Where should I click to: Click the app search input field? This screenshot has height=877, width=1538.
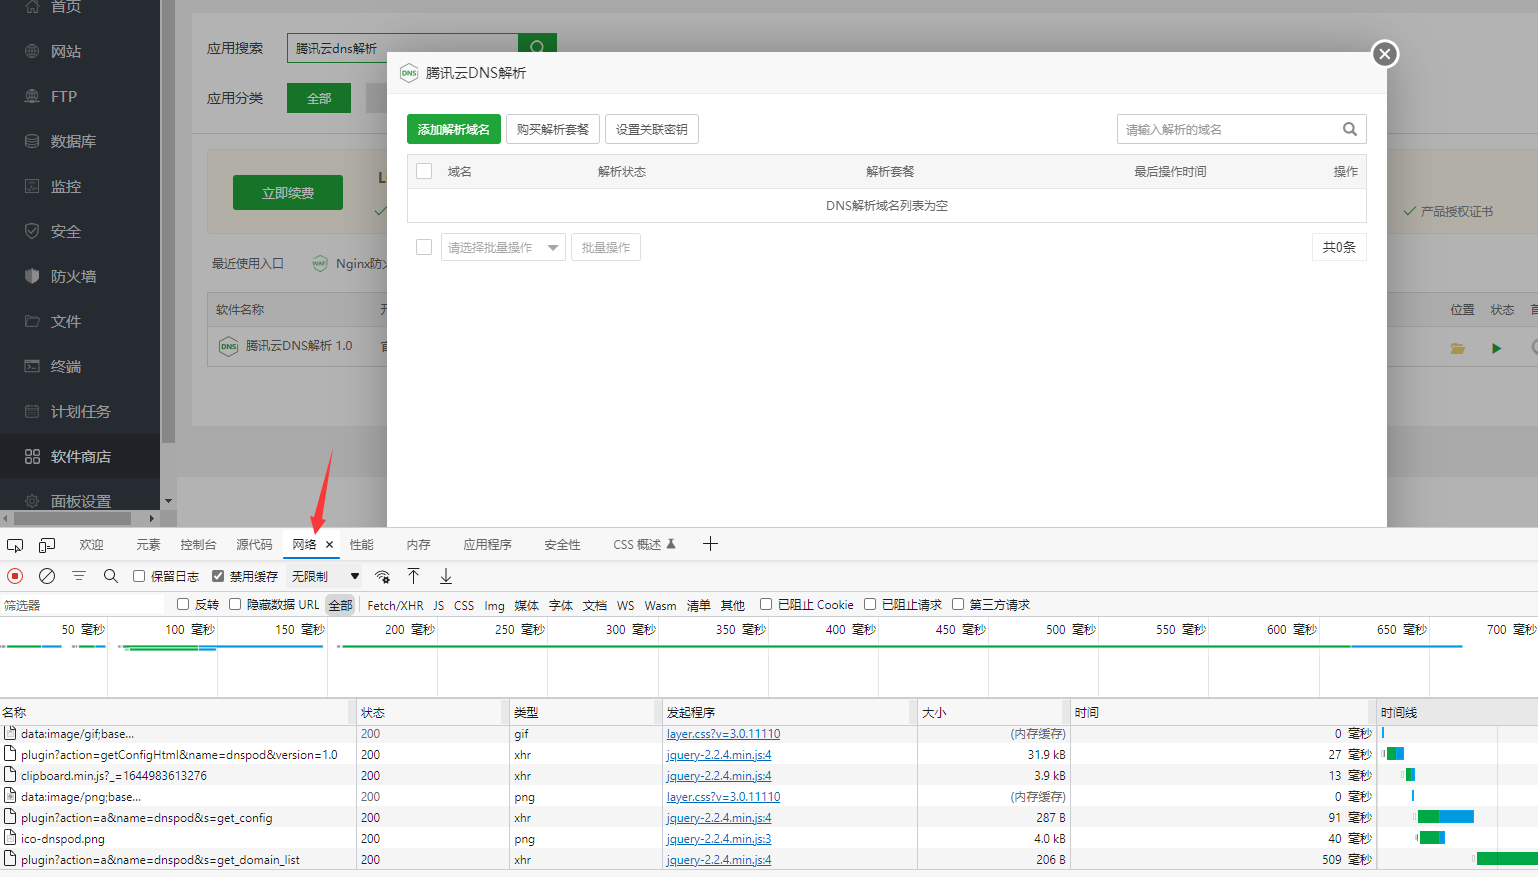click(x=402, y=47)
